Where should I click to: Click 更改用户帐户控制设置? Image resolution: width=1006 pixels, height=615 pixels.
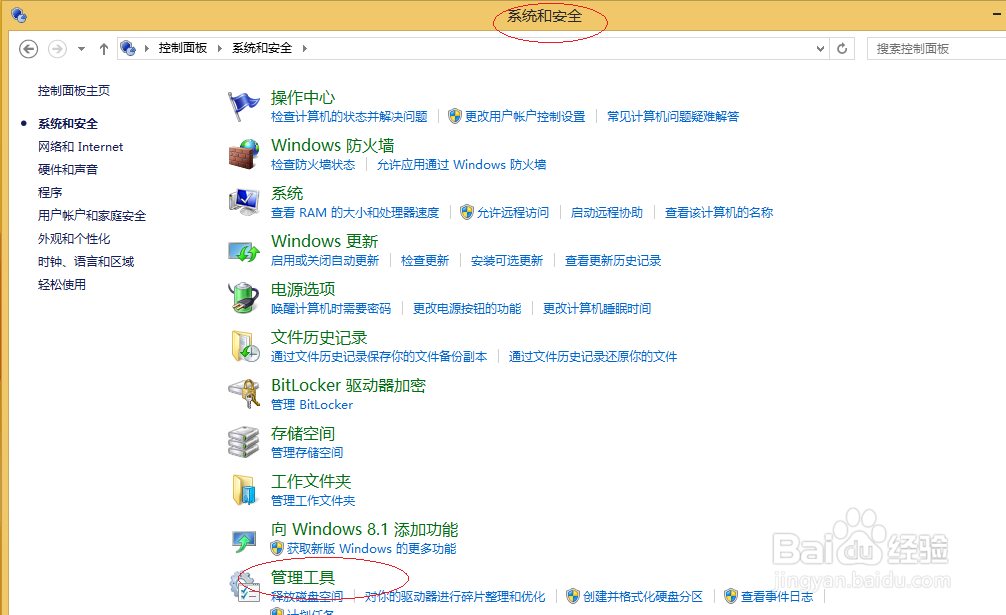point(525,116)
